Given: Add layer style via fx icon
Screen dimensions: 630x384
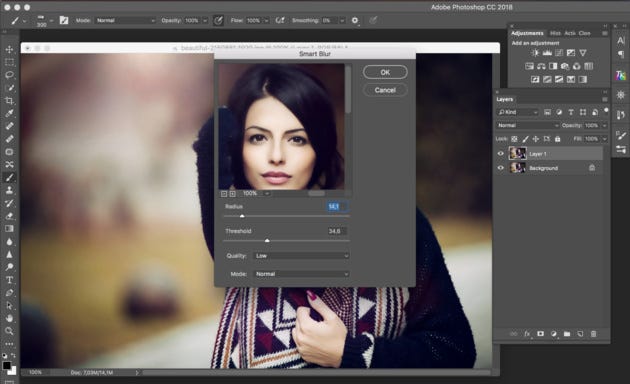Looking at the screenshot, I should pyautogui.click(x=527, y=334).
